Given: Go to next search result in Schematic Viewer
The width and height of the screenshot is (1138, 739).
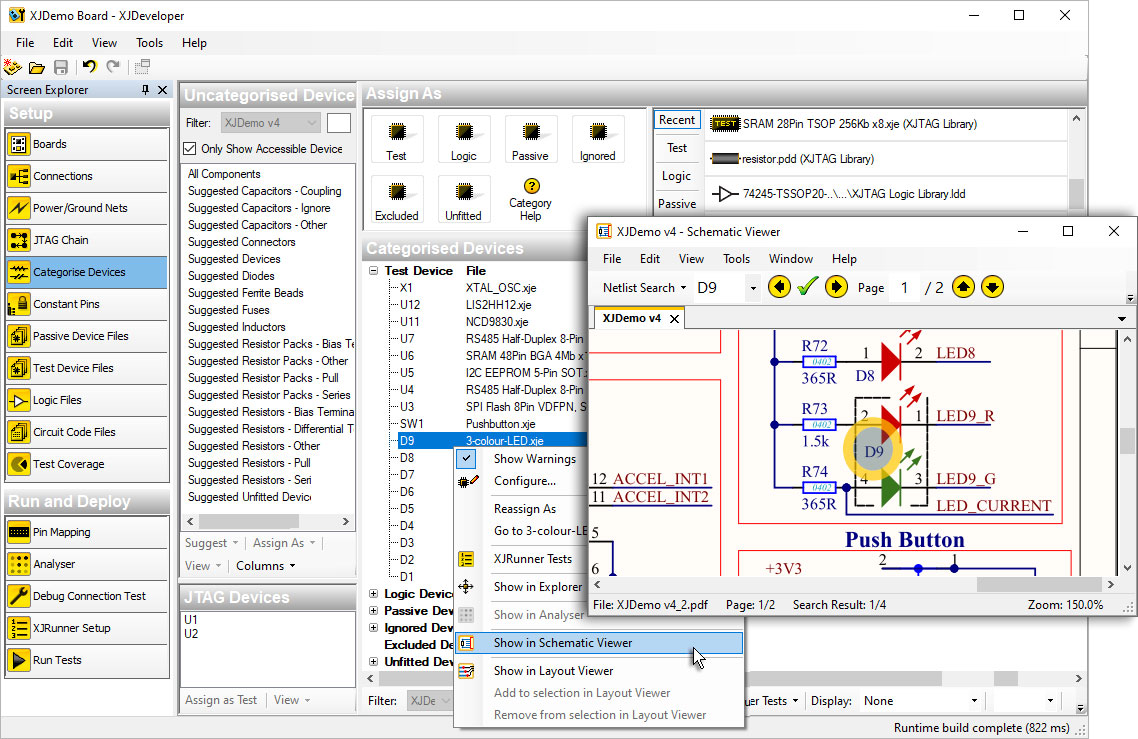Looking at the screenshot, I should (836, 287).
